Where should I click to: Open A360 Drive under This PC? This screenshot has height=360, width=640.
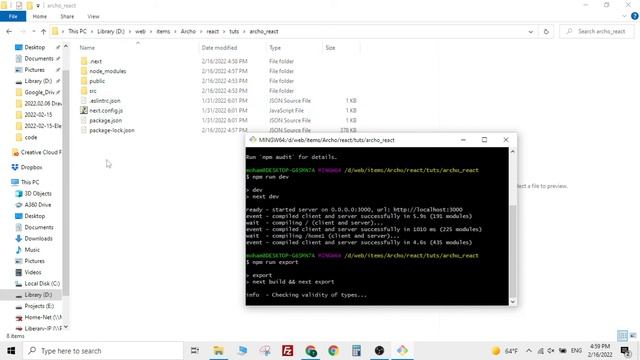[x=38, y=205]
